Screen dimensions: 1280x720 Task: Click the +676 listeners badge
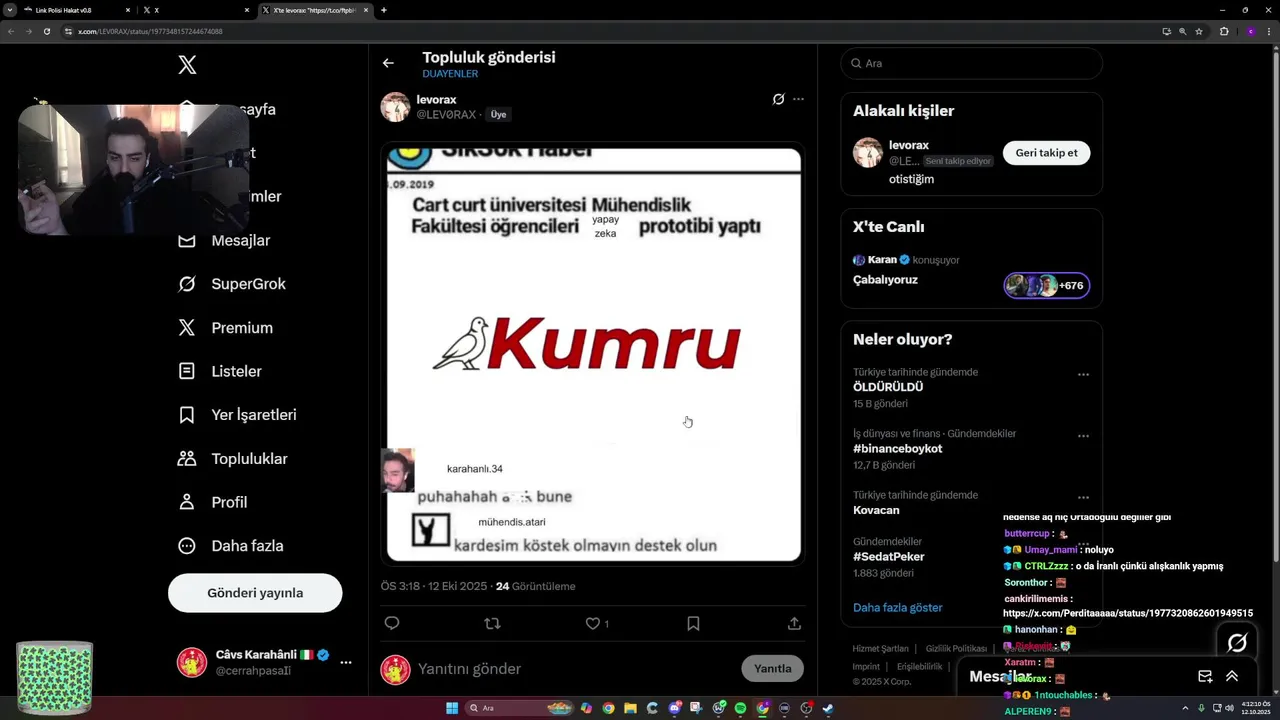click(x=1047, y=286)
